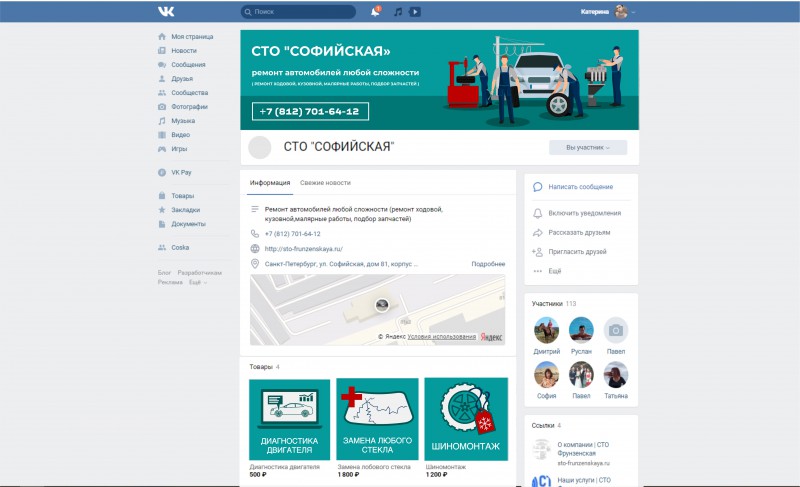Click Включить уведомления
This screenshot has height=487, width=800.
[x=585, y=213]
